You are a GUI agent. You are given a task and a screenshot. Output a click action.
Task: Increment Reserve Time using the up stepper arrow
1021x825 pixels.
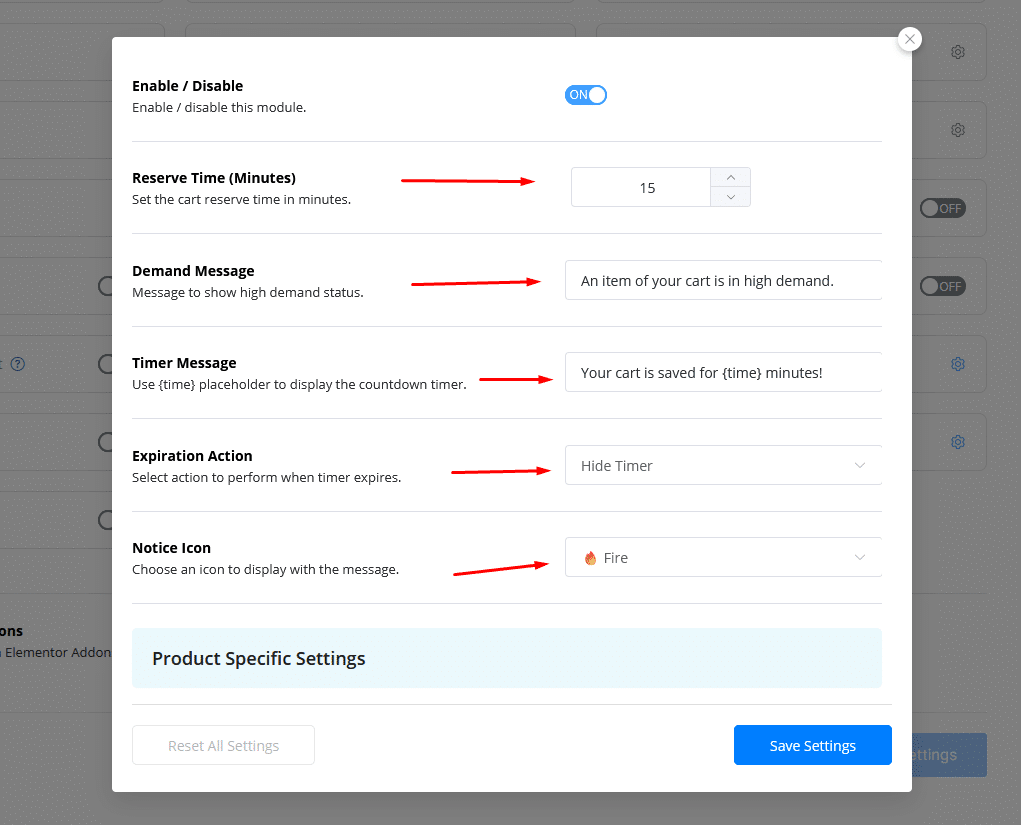[730, 177]
